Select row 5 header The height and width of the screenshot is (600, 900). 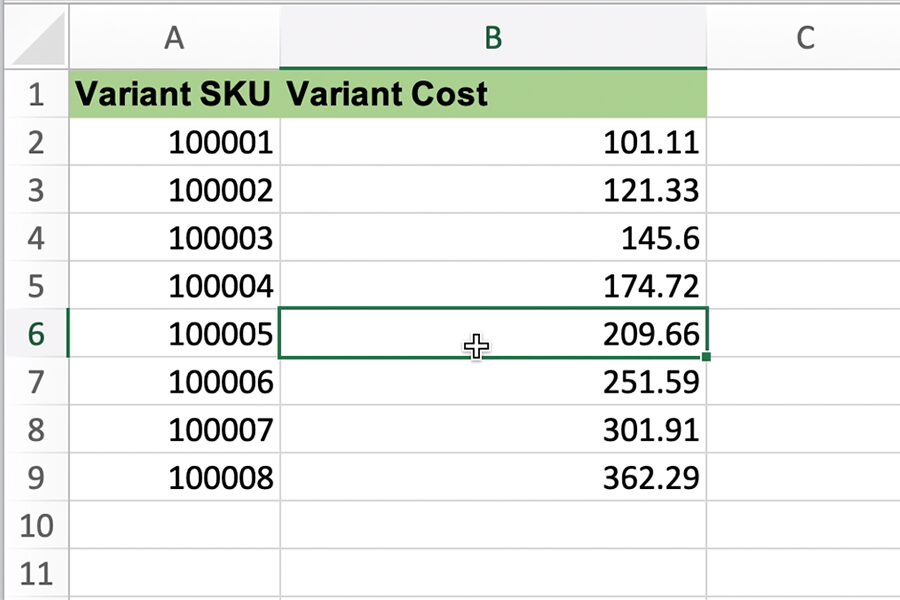click(36, 285)
